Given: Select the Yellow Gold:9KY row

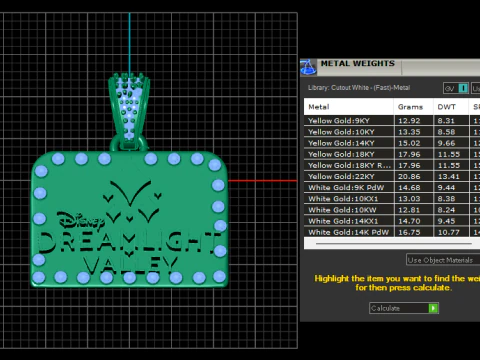Looking at the screenshot, I should (392, 121).
